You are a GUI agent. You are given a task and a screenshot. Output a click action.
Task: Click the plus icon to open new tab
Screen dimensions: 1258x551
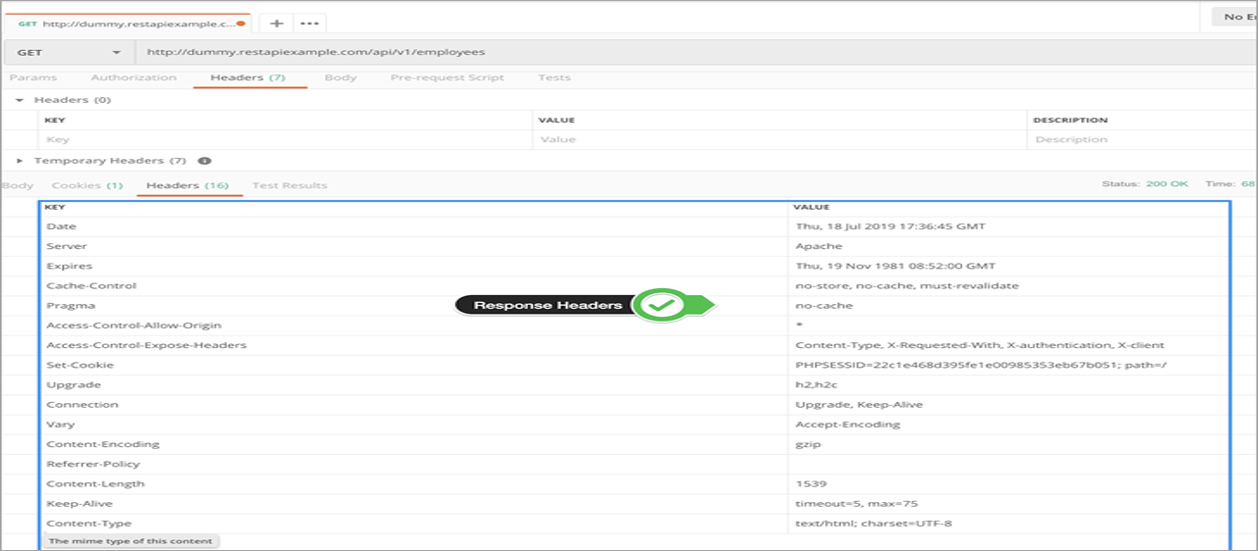277,23
